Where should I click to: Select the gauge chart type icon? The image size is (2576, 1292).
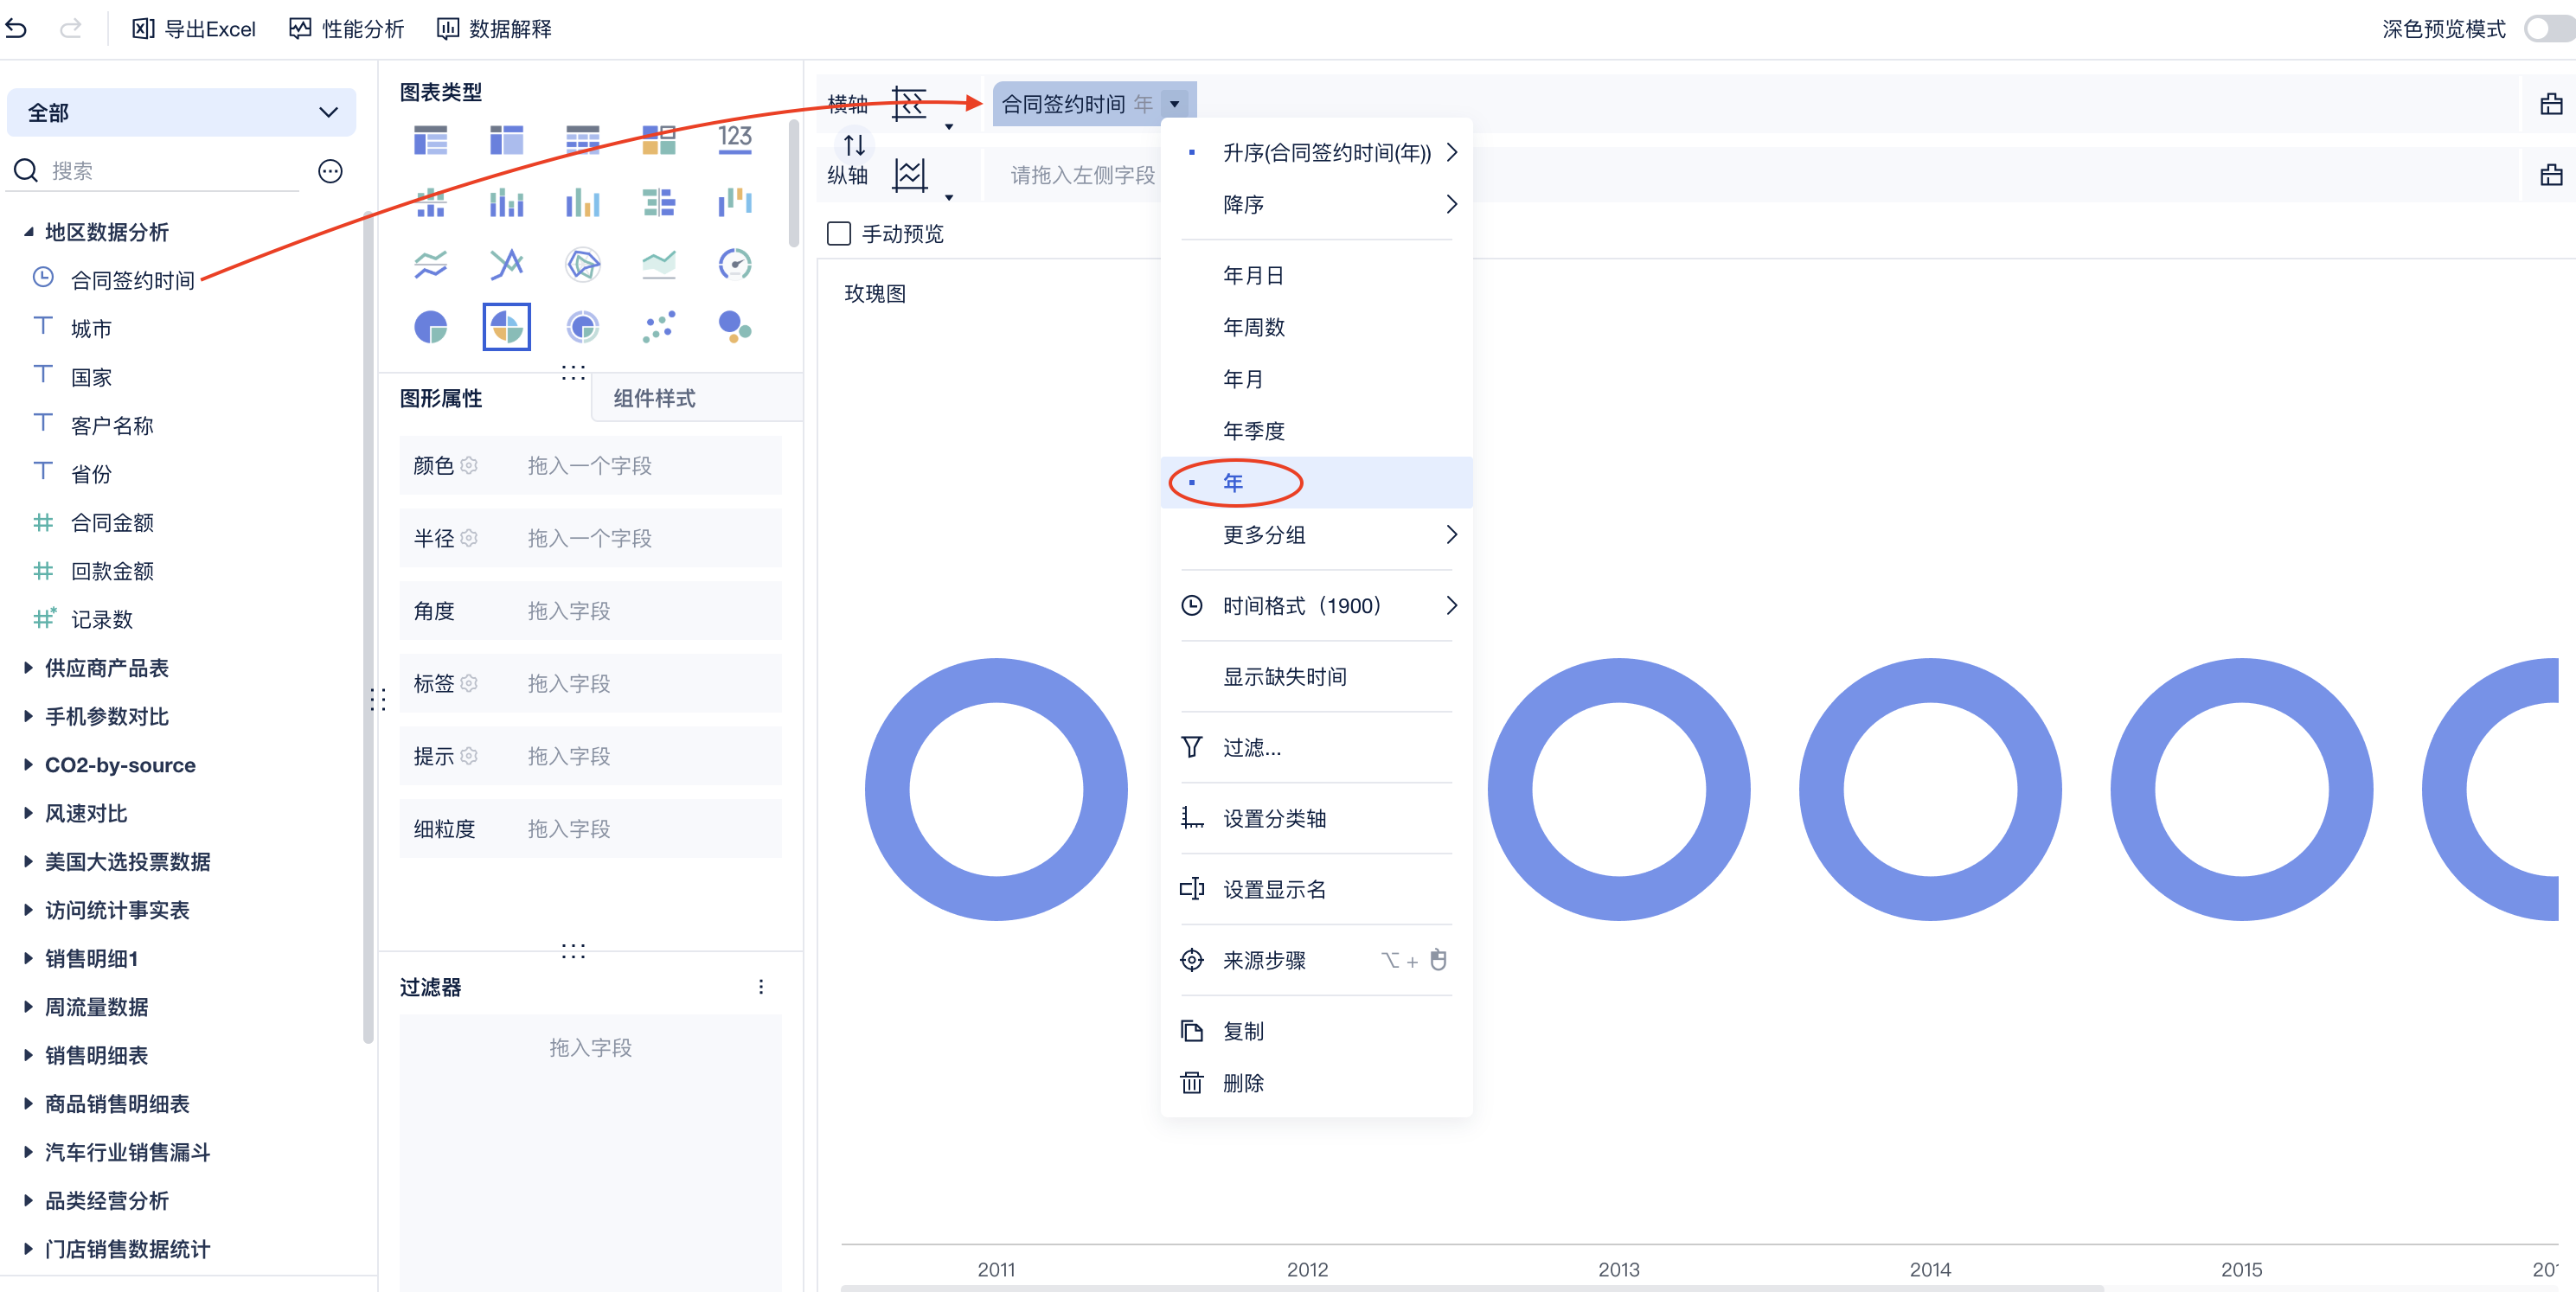click(735, 264)
